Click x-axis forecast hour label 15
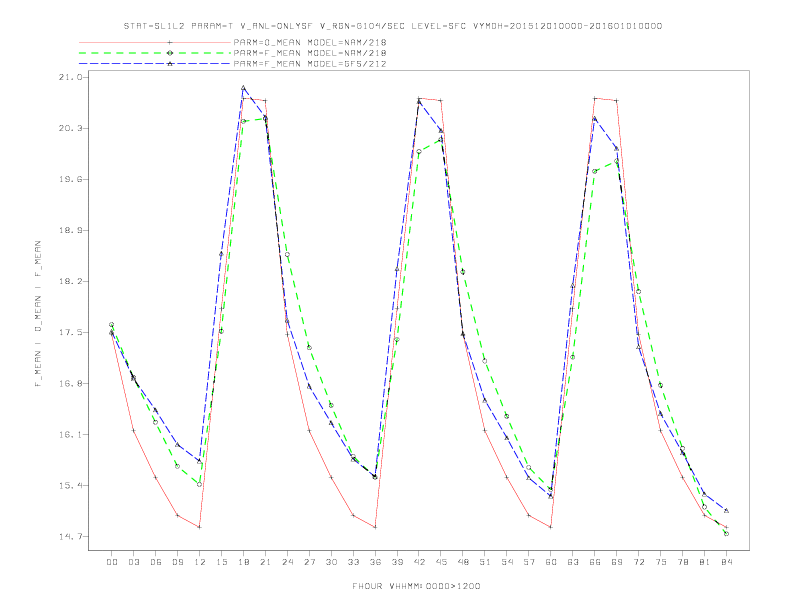 pyautogui.click(x=221, y=562)
